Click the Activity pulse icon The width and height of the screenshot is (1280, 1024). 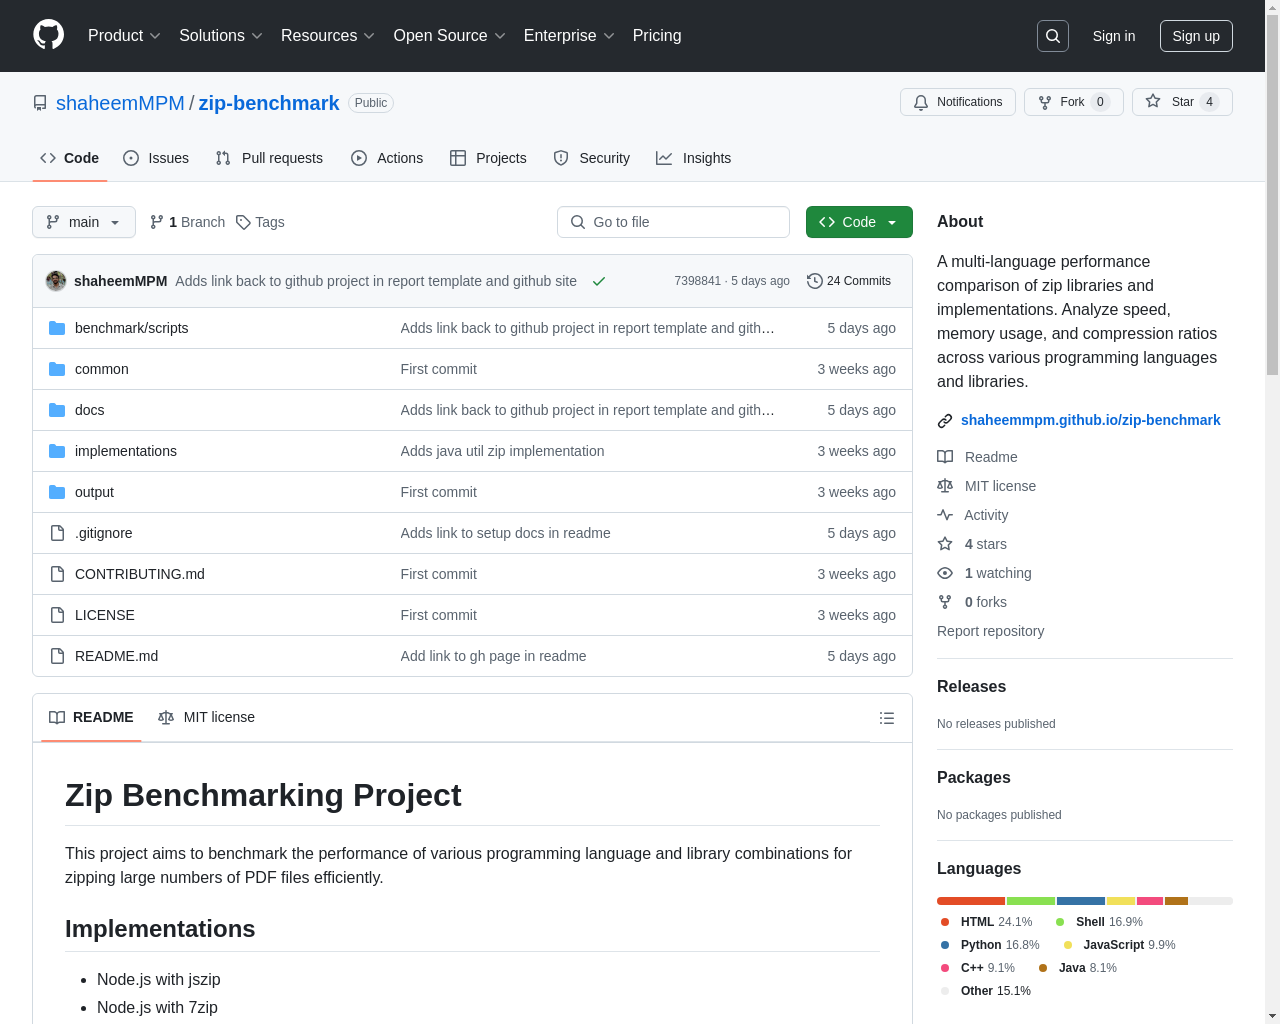(x=945, y=515)
